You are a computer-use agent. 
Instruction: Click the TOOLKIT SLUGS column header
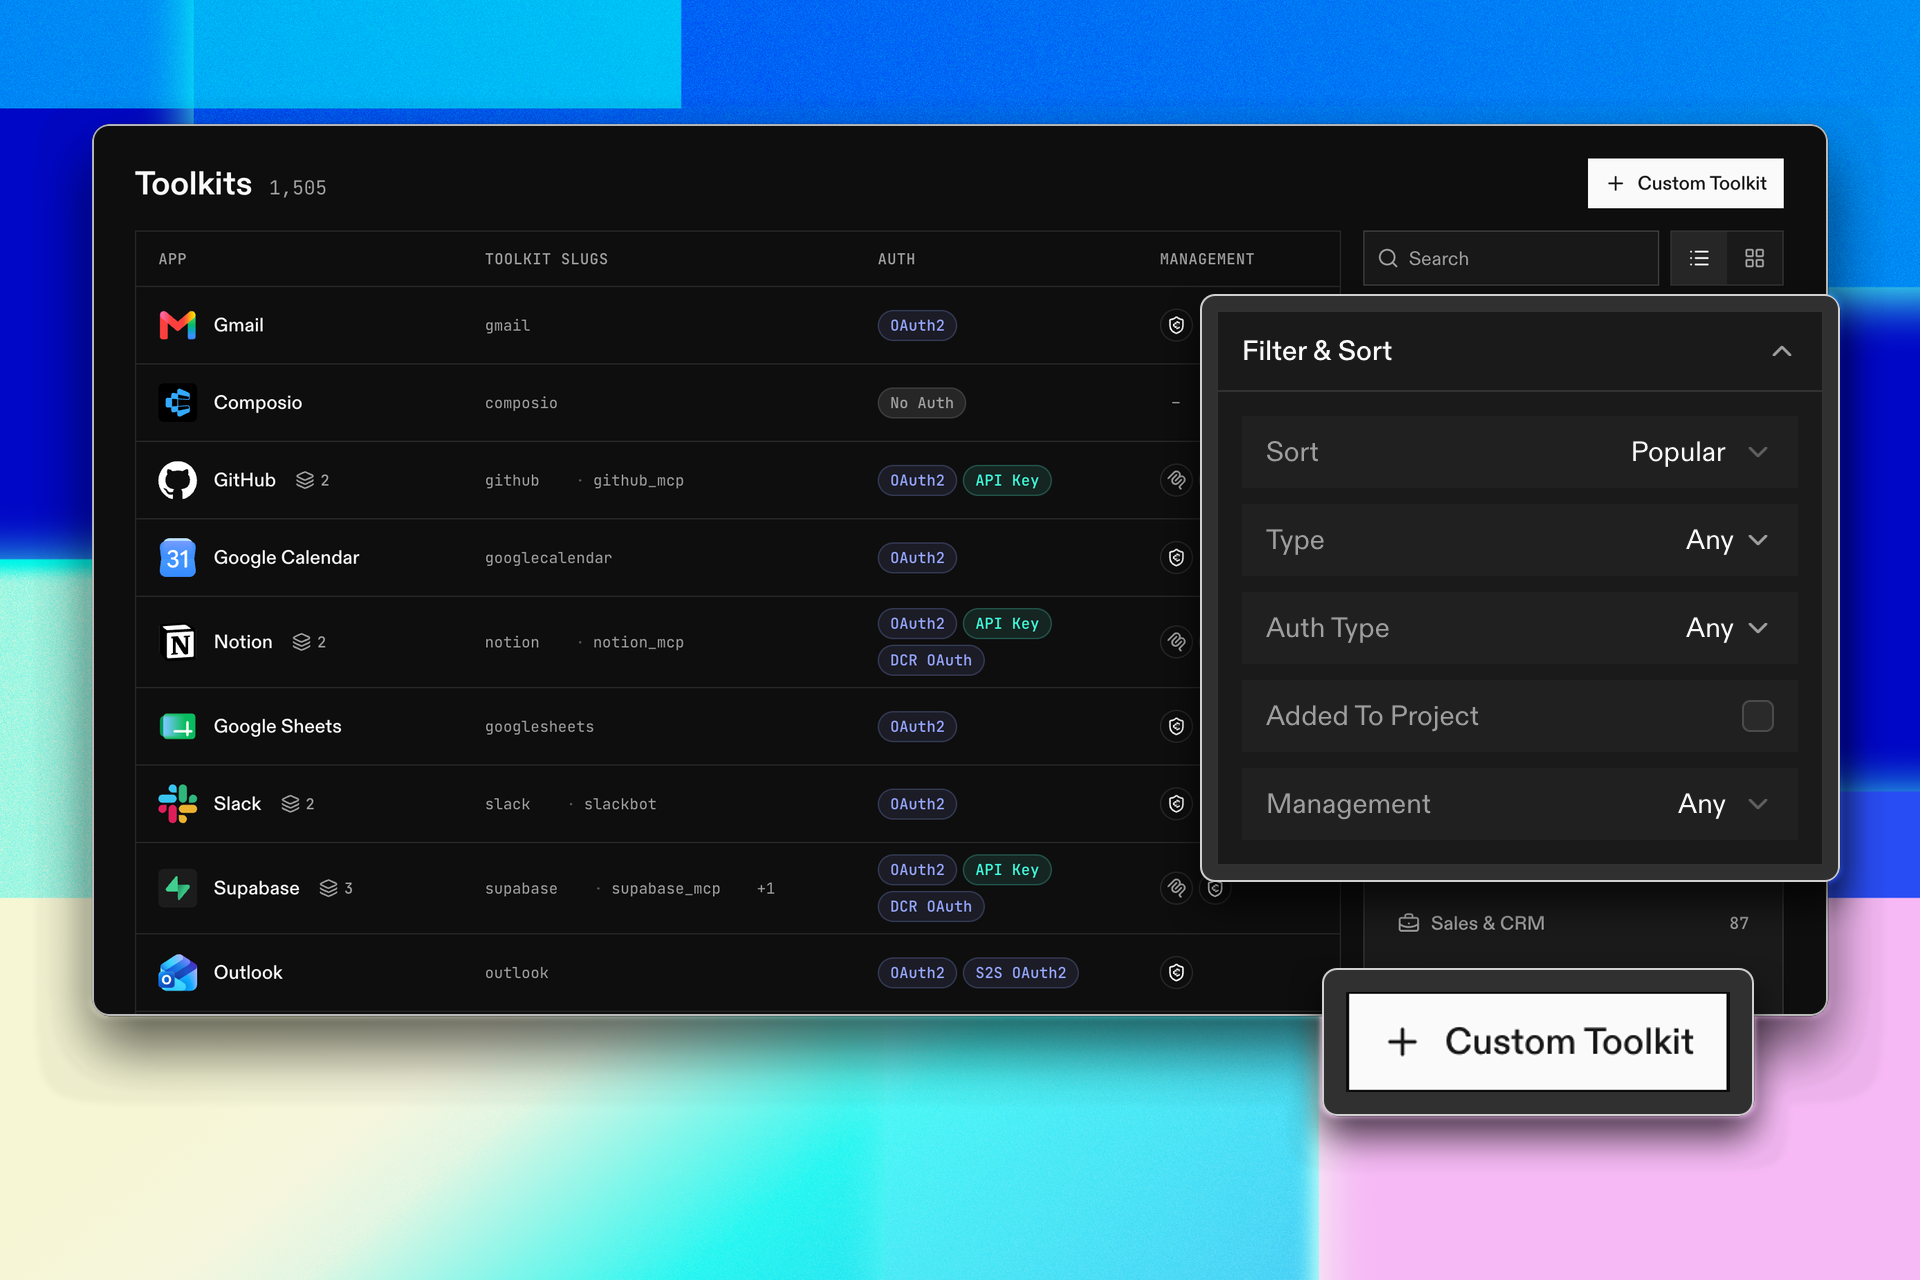(x=546, y=259)
